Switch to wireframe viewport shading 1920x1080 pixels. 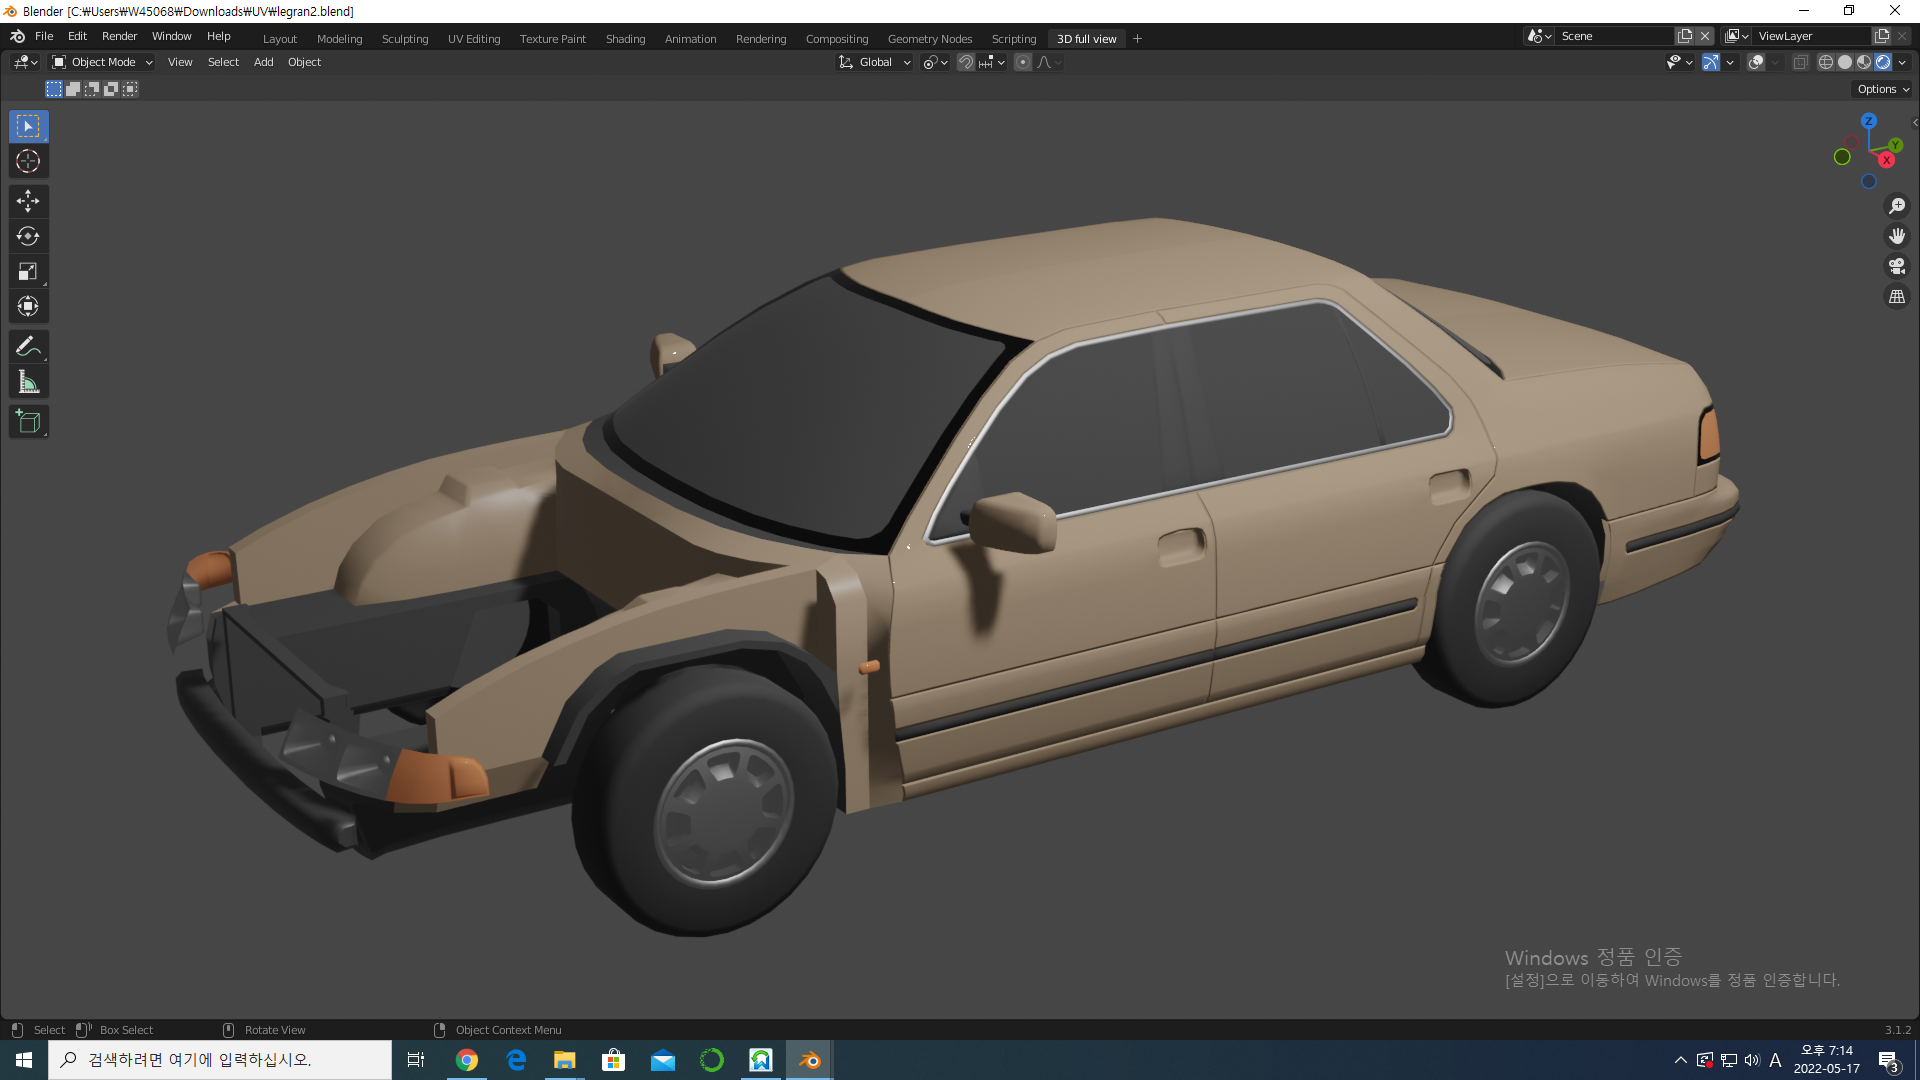[x=1826, y=62]
